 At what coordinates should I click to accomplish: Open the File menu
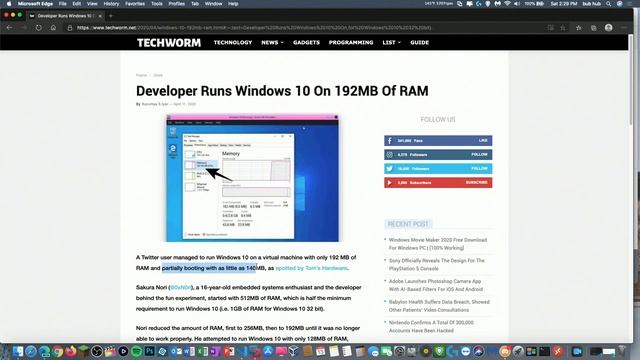click(x=62, y=4)
